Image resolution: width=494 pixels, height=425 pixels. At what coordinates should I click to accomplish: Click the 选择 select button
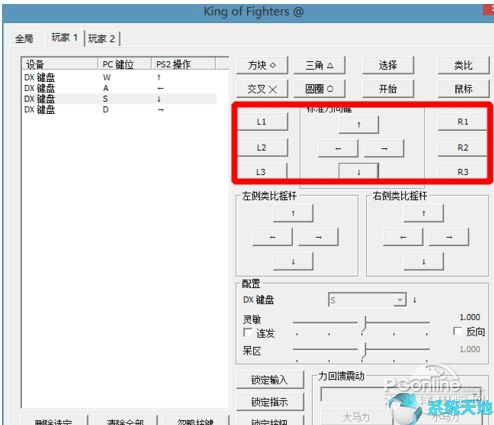pos(388,65)
